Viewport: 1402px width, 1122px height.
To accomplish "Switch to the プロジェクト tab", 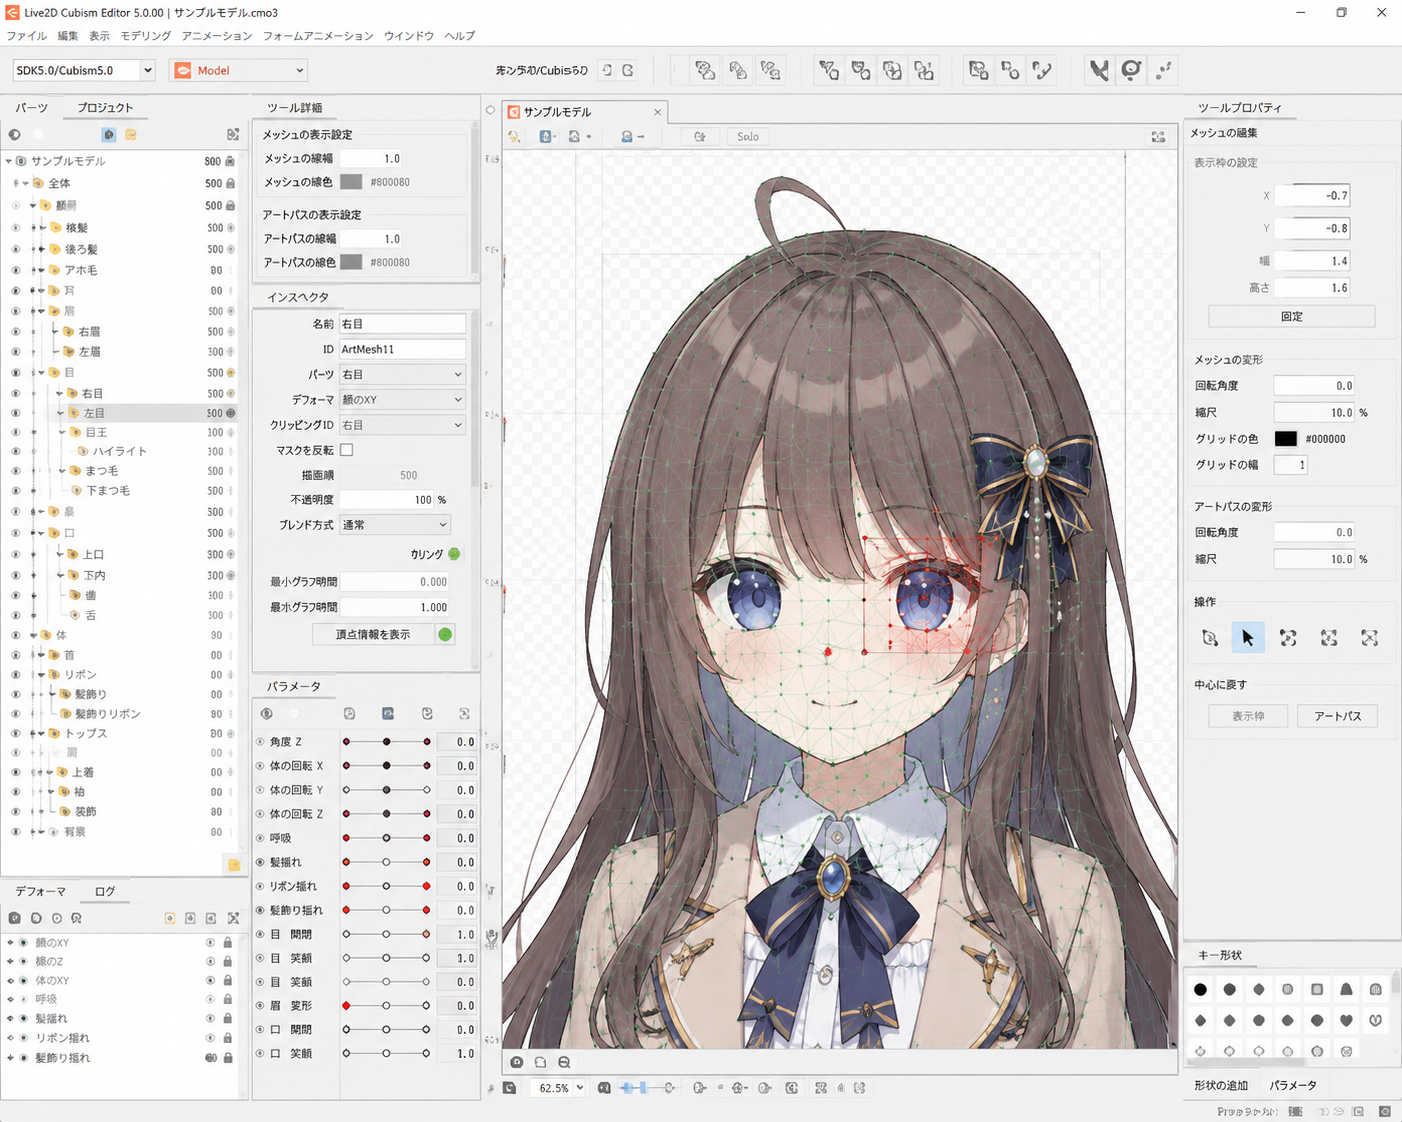I will [x=105, y=107].
